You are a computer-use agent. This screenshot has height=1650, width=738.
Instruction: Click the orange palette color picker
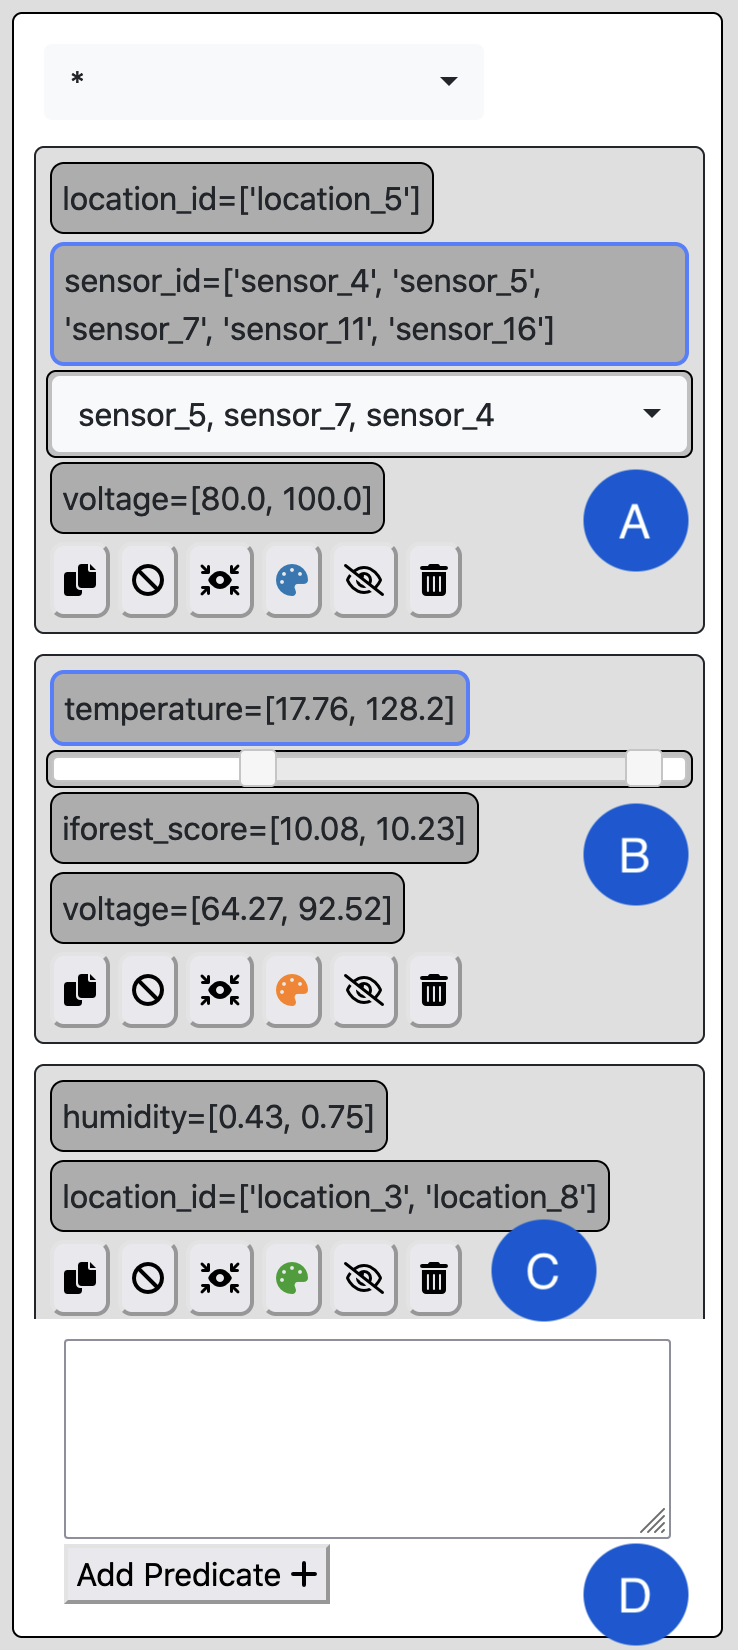pyautogui.click(x=292, y=990)
